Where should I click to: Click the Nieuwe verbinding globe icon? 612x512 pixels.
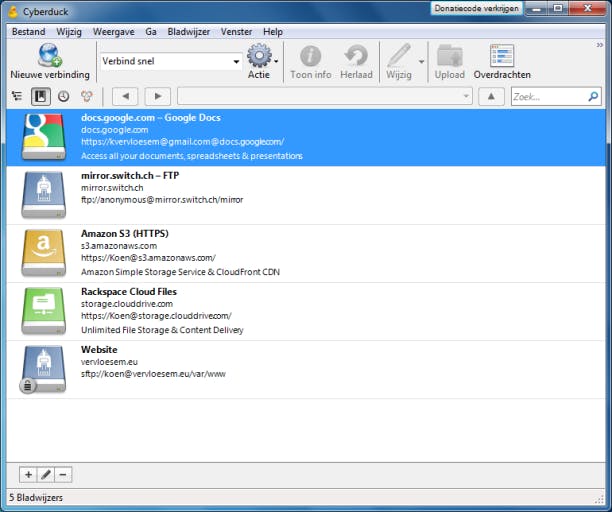(50, 55)
